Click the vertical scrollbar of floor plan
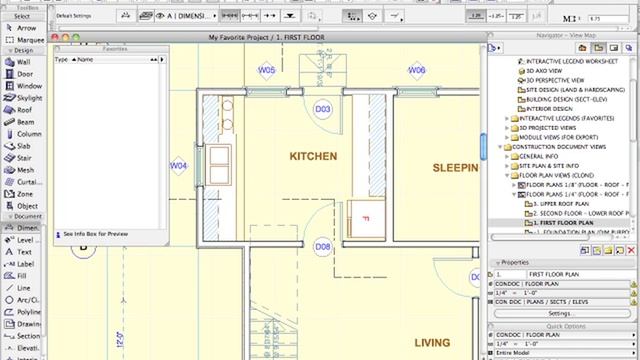This screenshot has height=360, width=640. 484,147
